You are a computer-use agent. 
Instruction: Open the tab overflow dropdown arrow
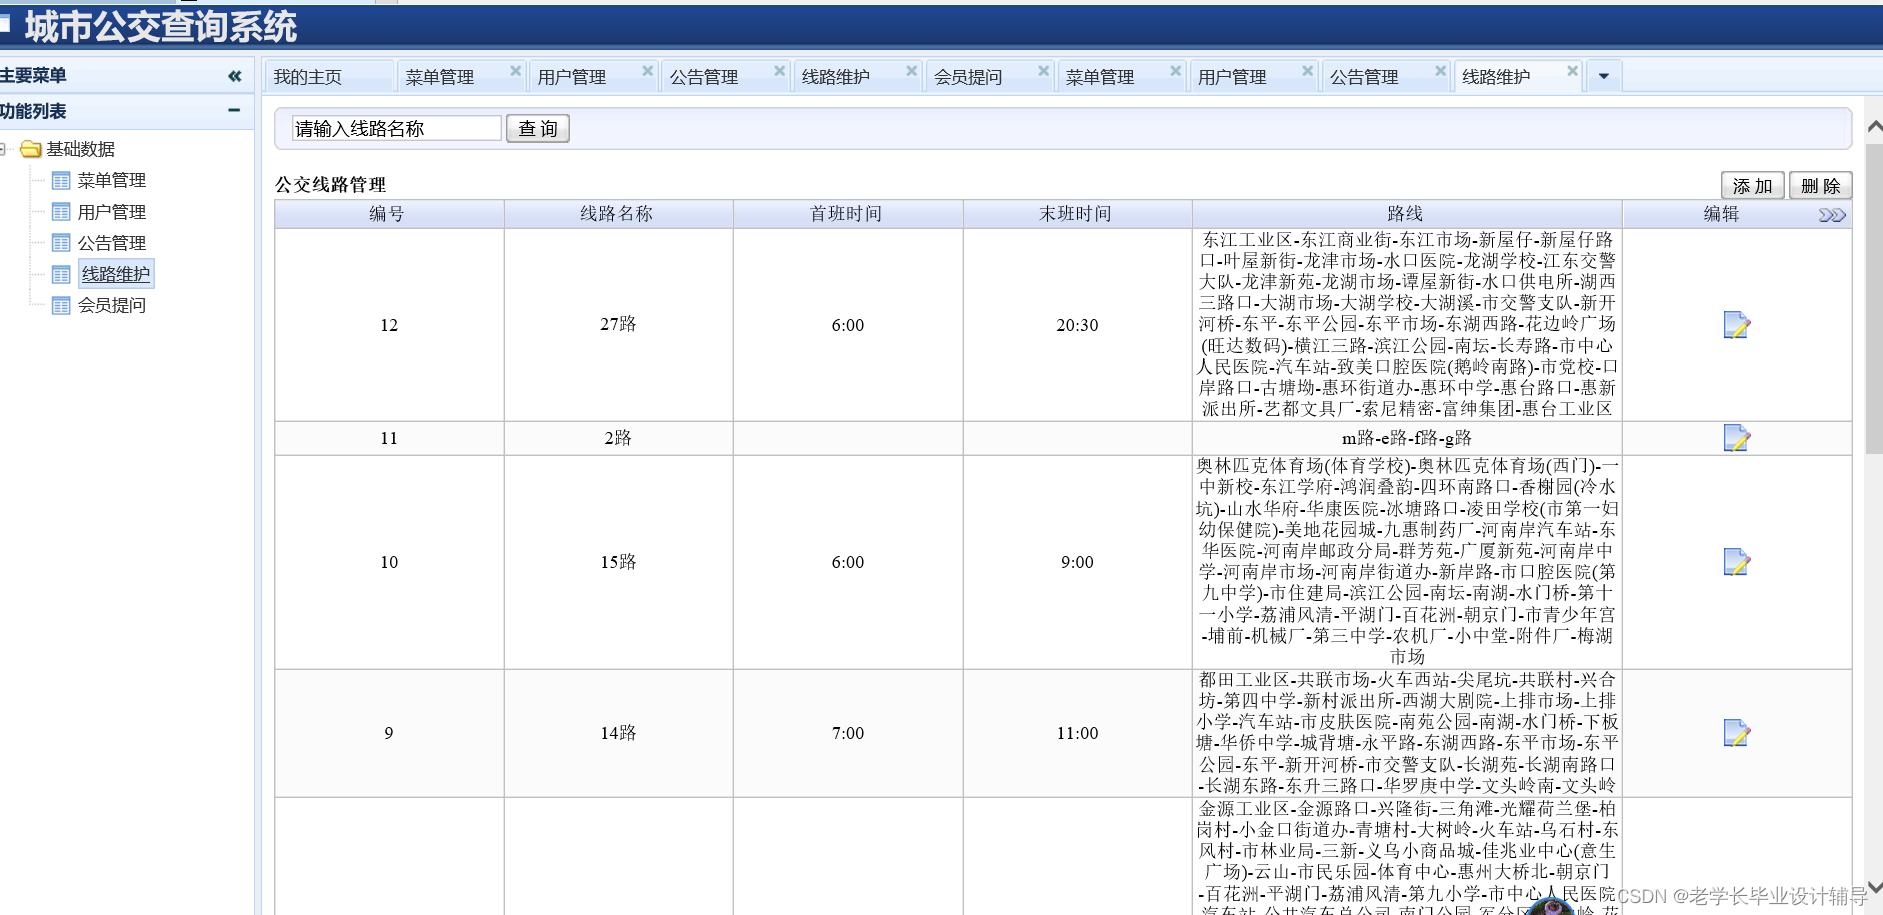(x=1603, y=75)
